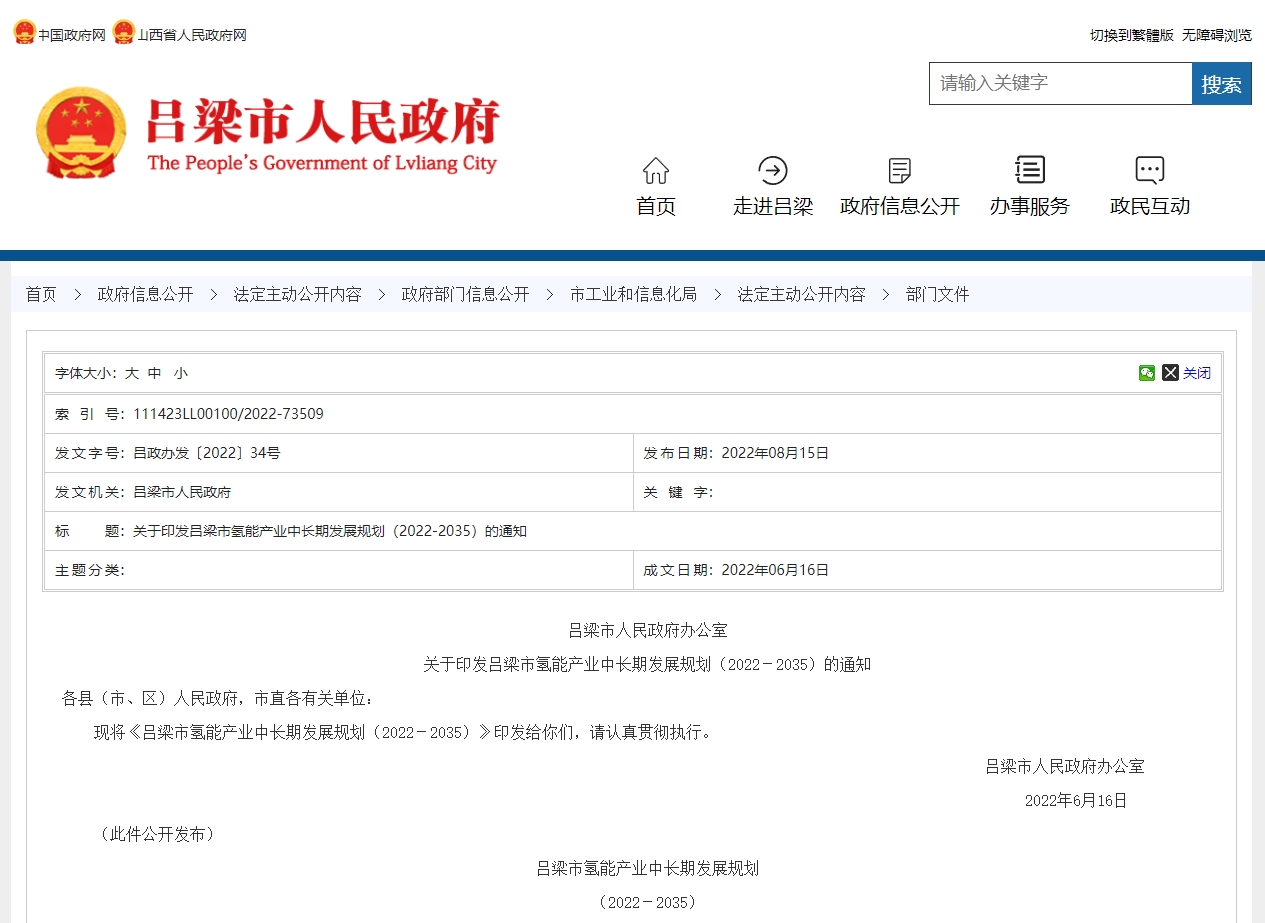Go to 首页 in the breadcrumb
Screen dimensions: 1265x923
tap(41, 294)
